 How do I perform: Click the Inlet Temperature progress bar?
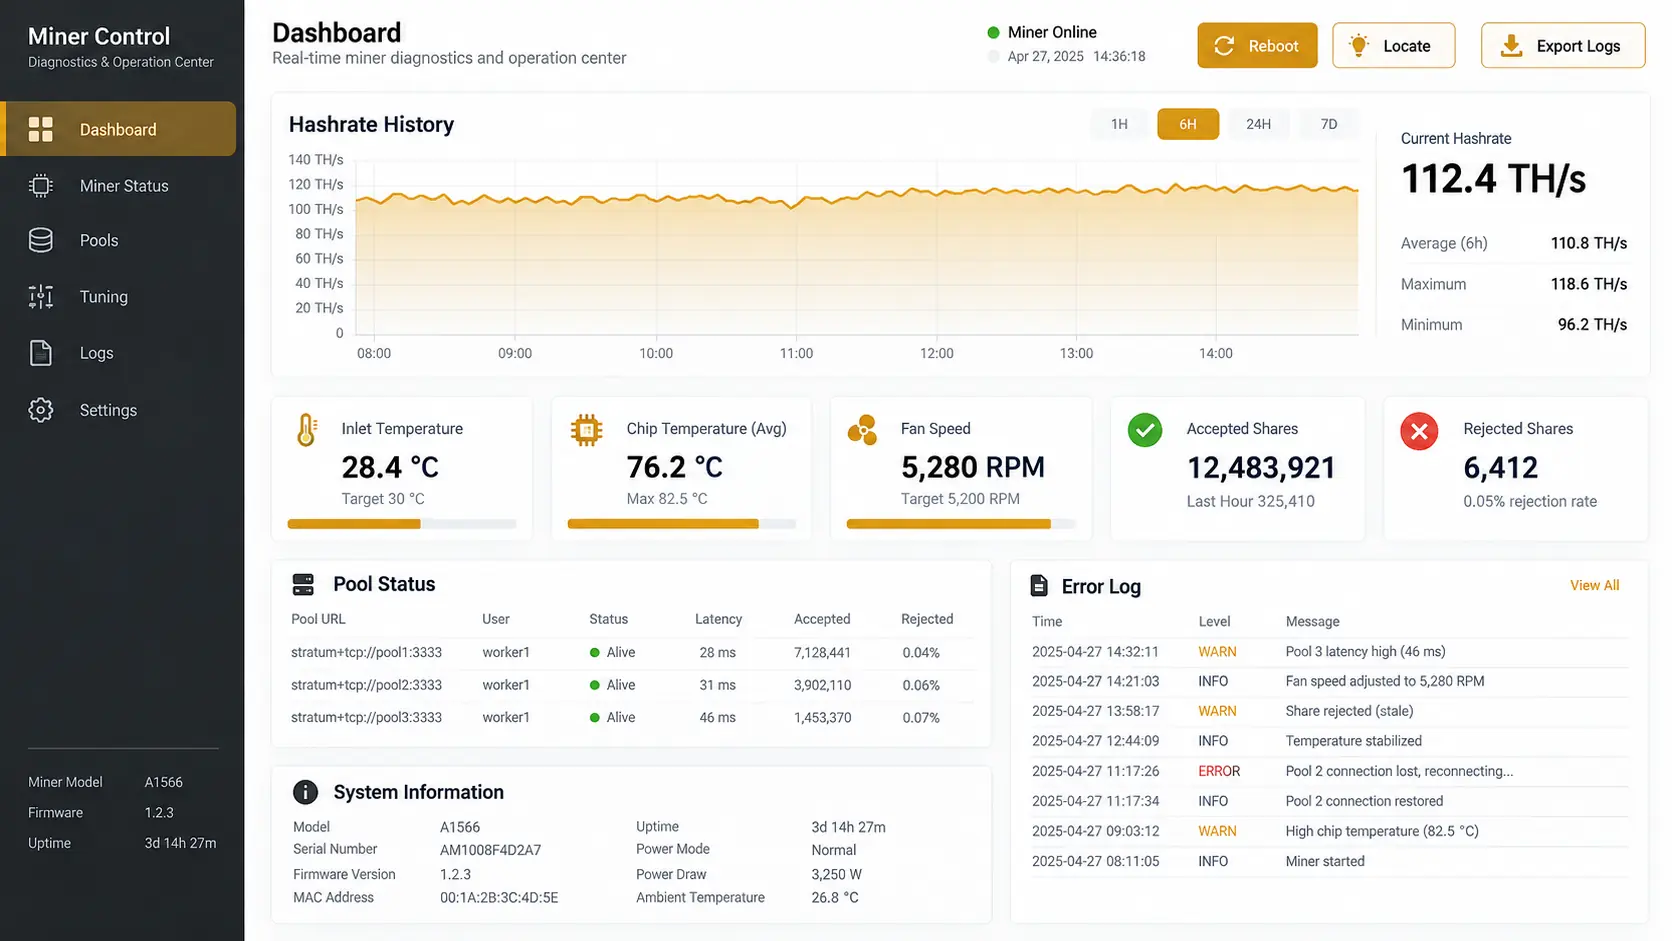click(402, 524)
